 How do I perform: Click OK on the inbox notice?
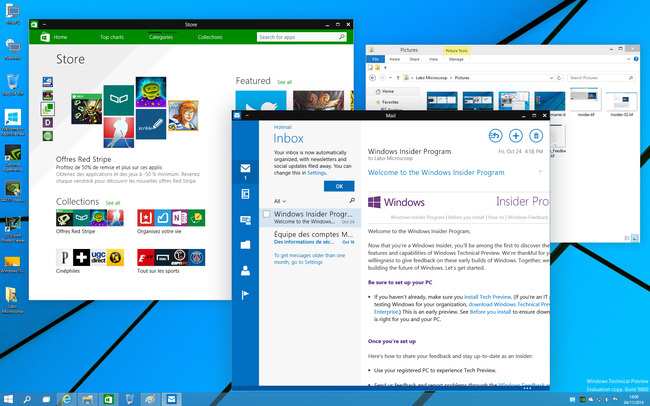pyautogui.click(x=339, y=186)
